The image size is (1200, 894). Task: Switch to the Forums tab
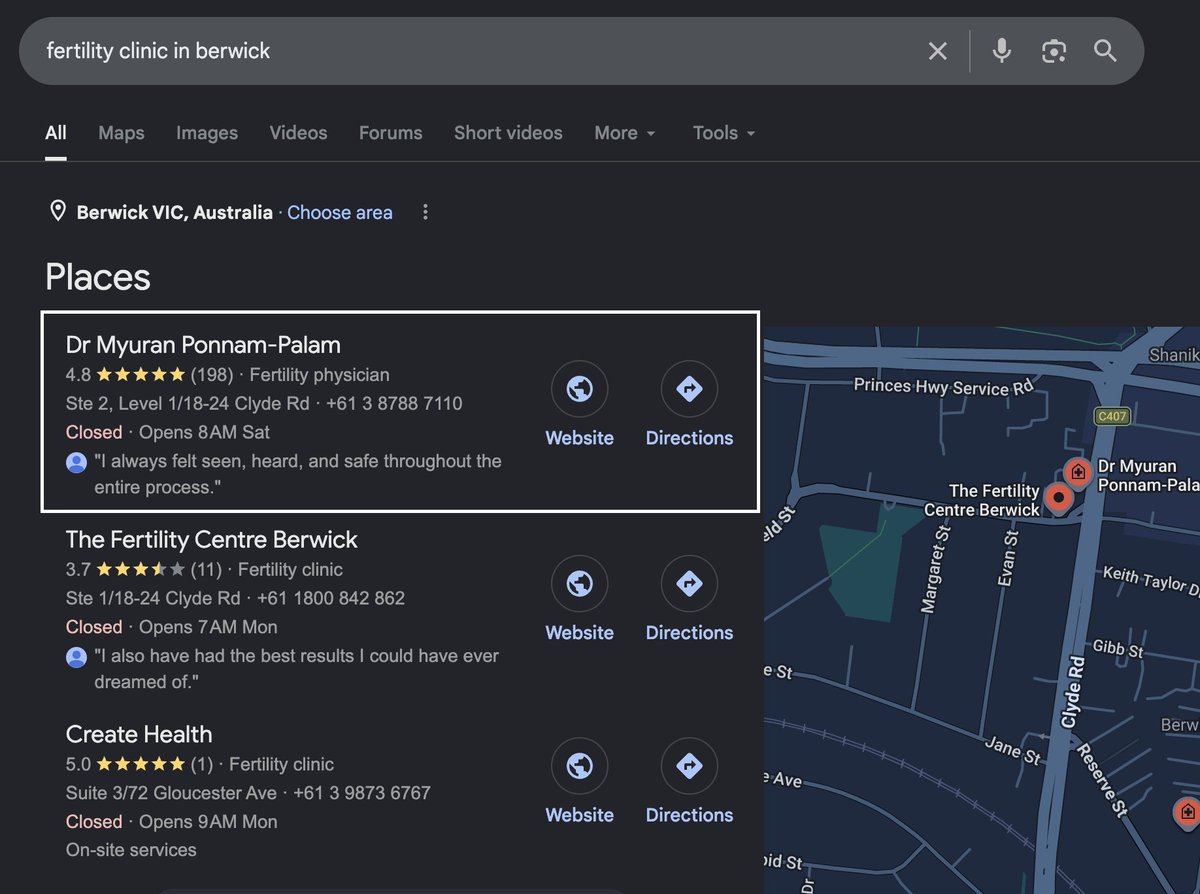pos(391,133)
